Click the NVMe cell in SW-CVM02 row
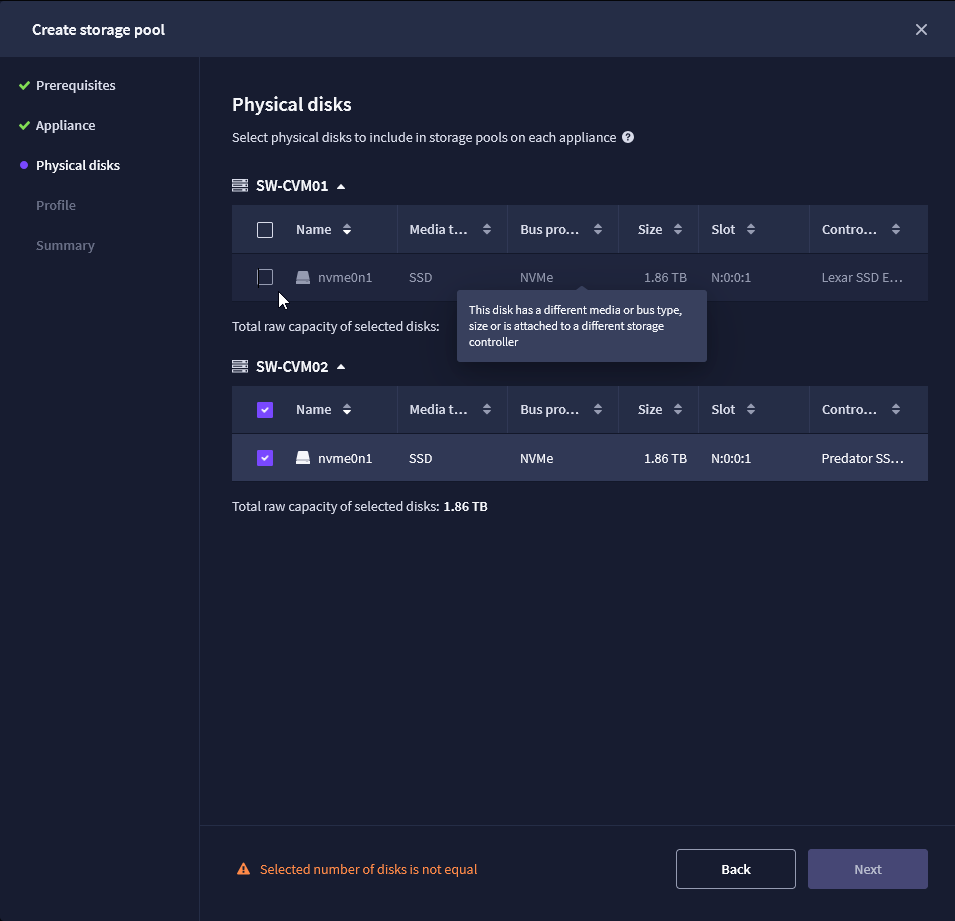 click(x=537, y=458)
